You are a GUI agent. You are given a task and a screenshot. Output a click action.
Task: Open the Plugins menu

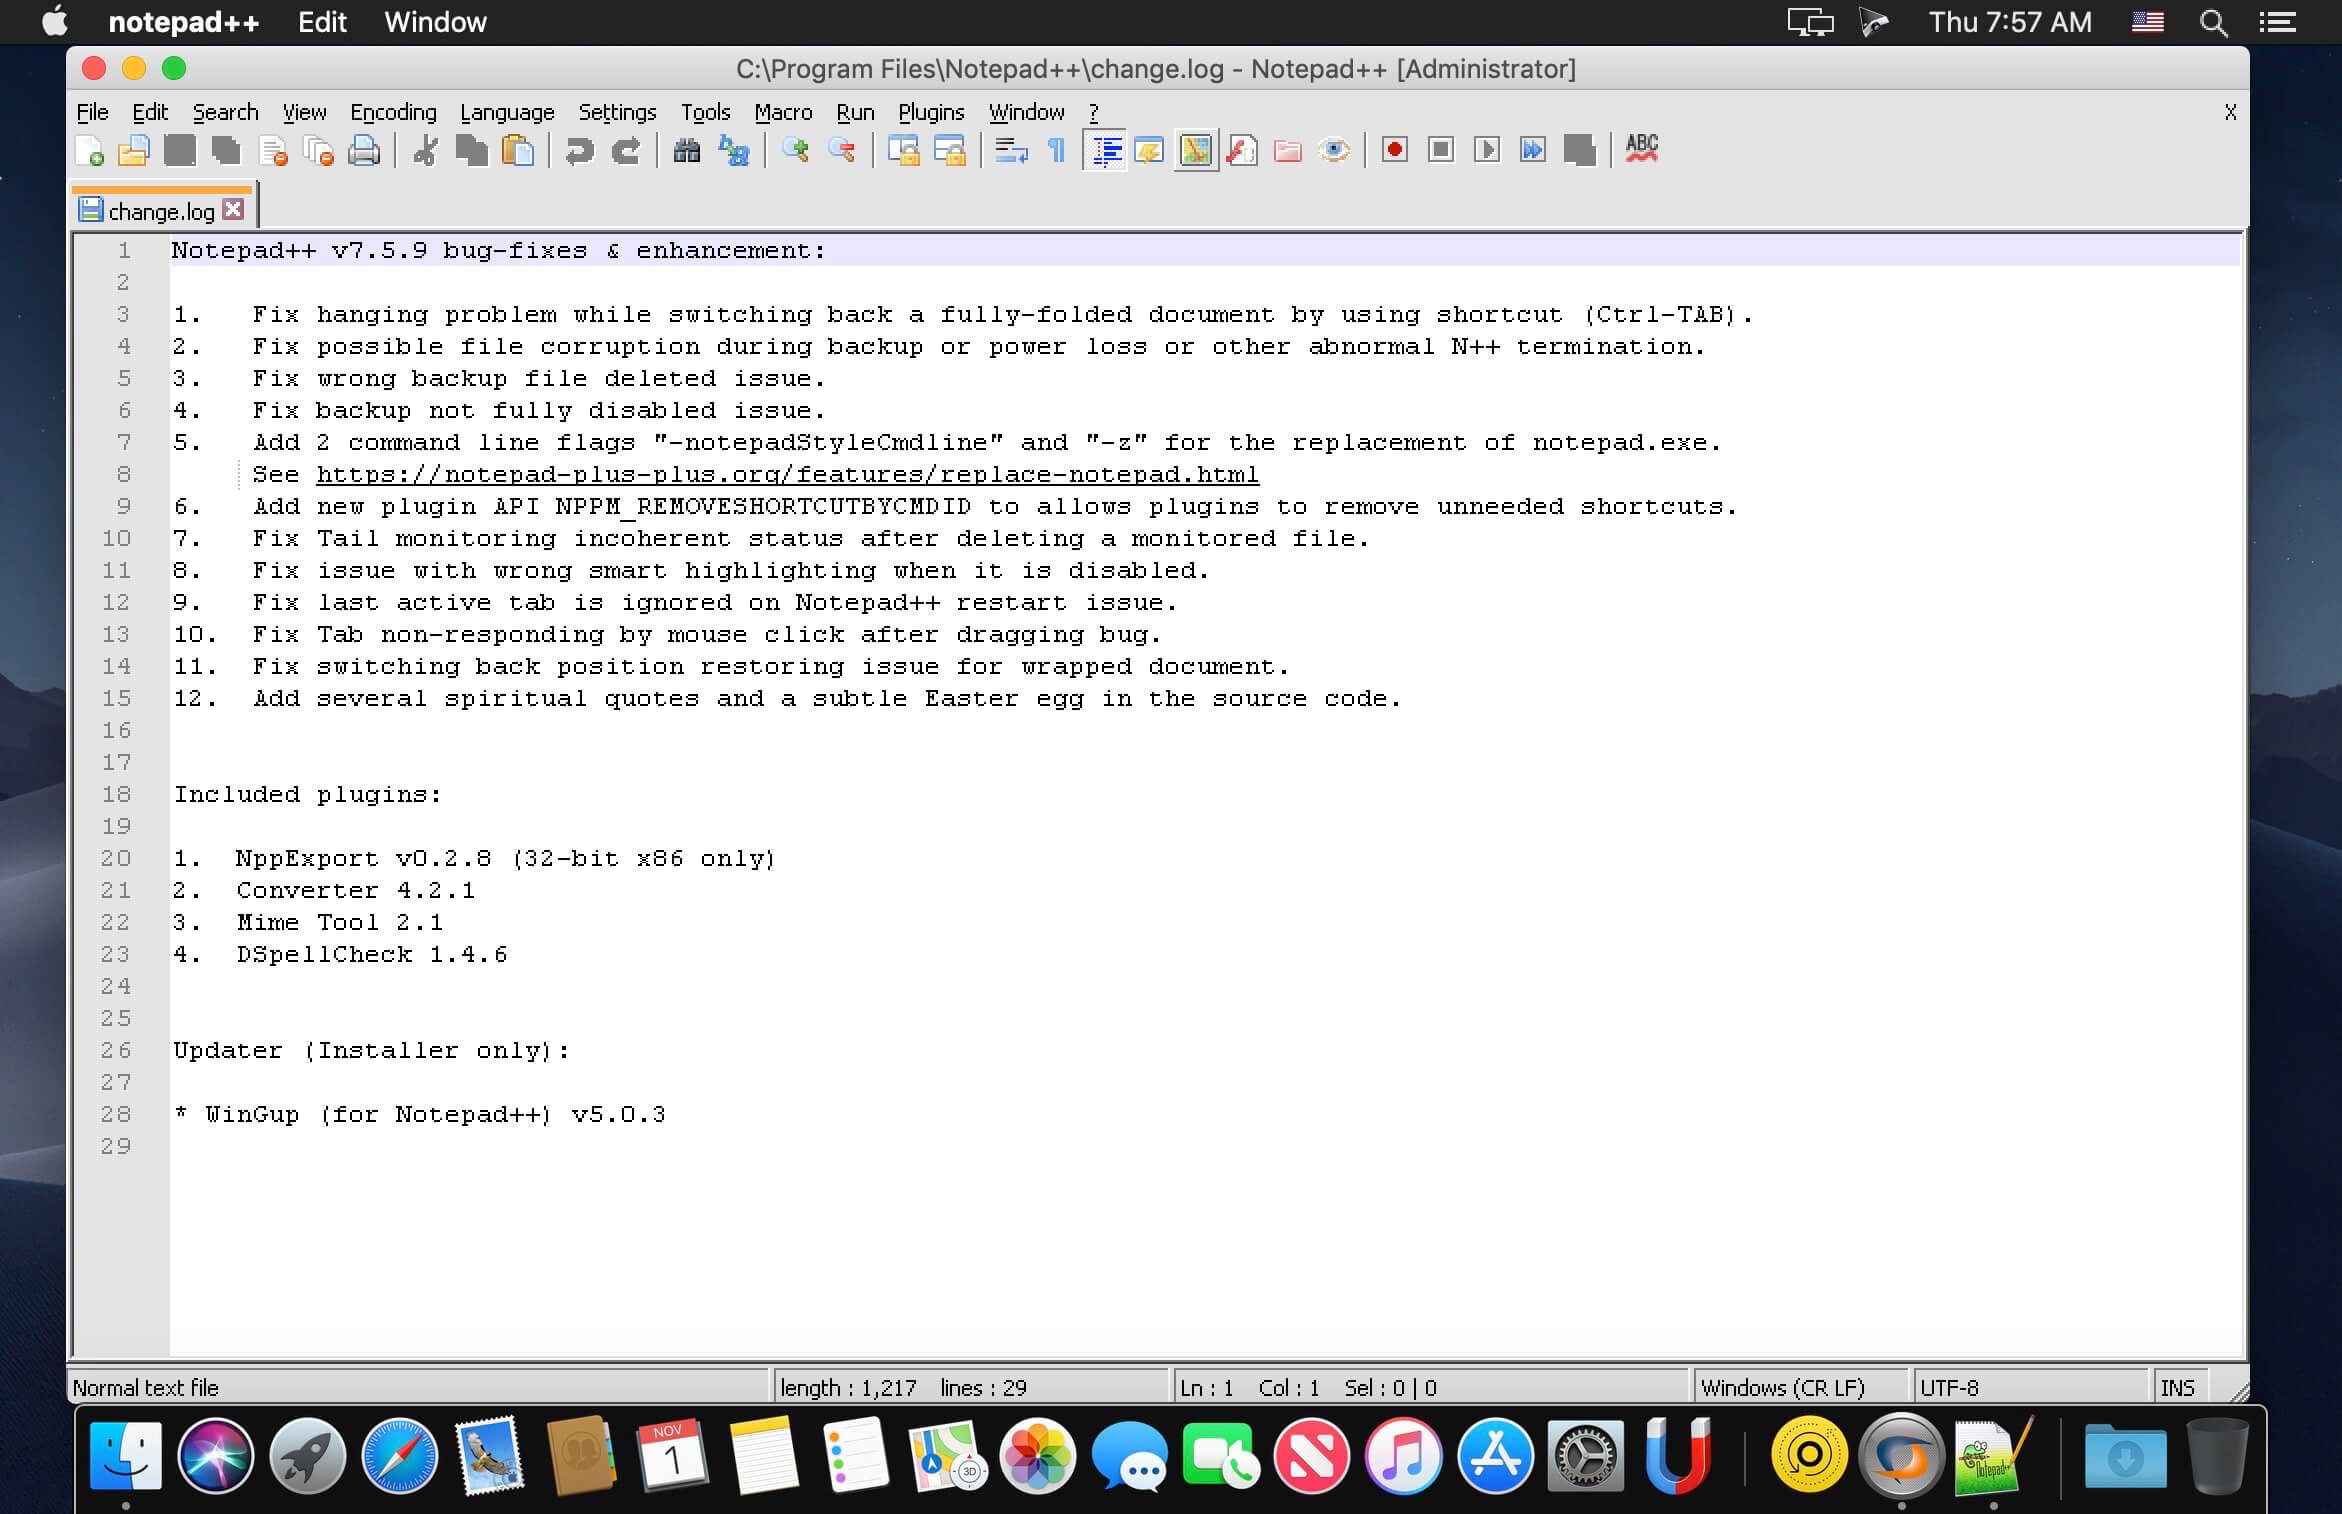[x=930, y=112]
